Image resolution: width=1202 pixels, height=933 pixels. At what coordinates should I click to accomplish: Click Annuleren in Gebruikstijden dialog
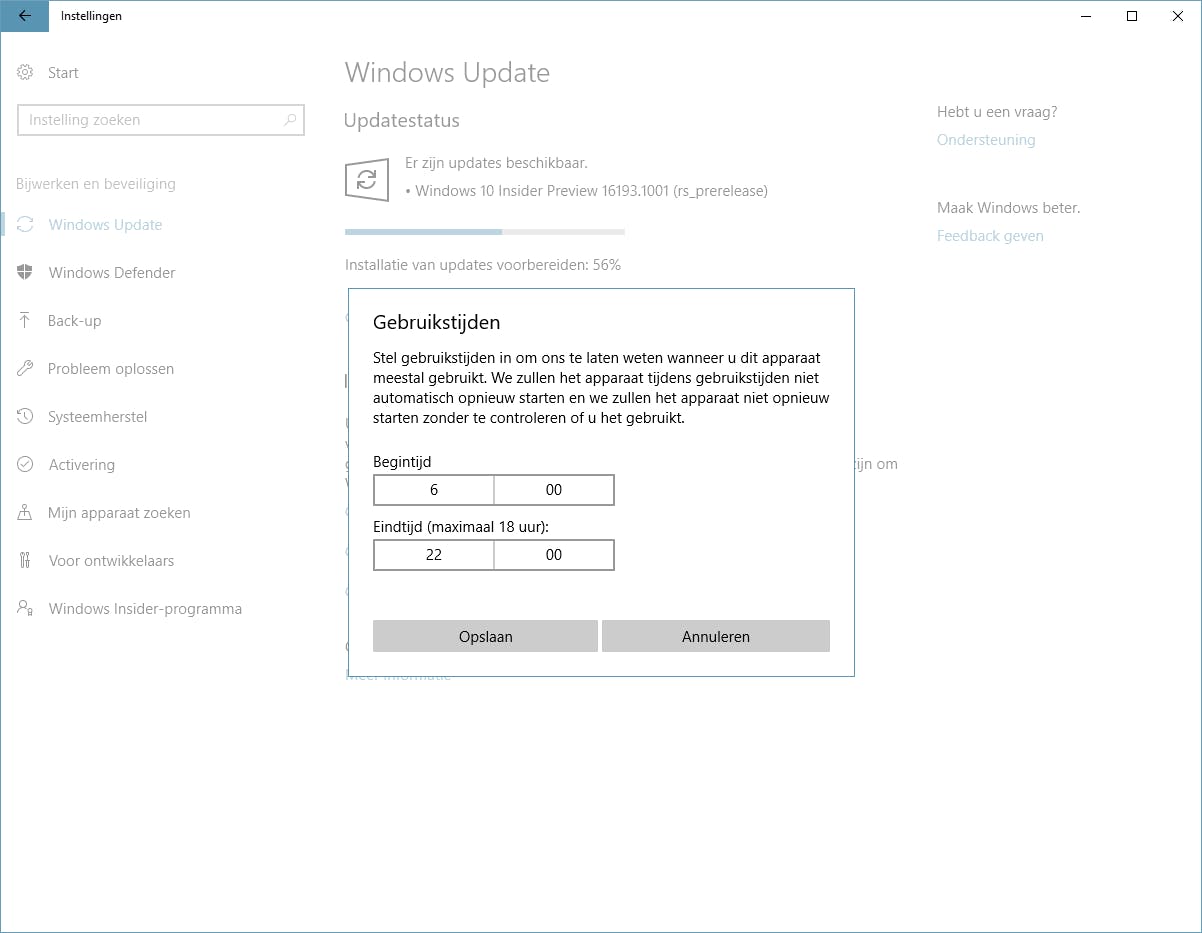716,636
